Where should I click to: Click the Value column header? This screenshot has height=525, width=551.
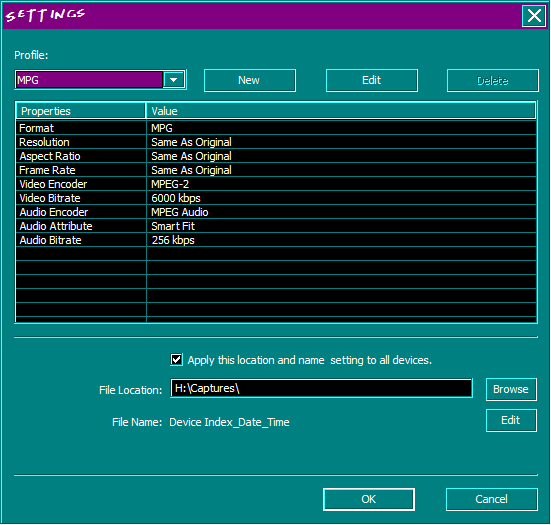pyautogui.click(x=341, y=111)
